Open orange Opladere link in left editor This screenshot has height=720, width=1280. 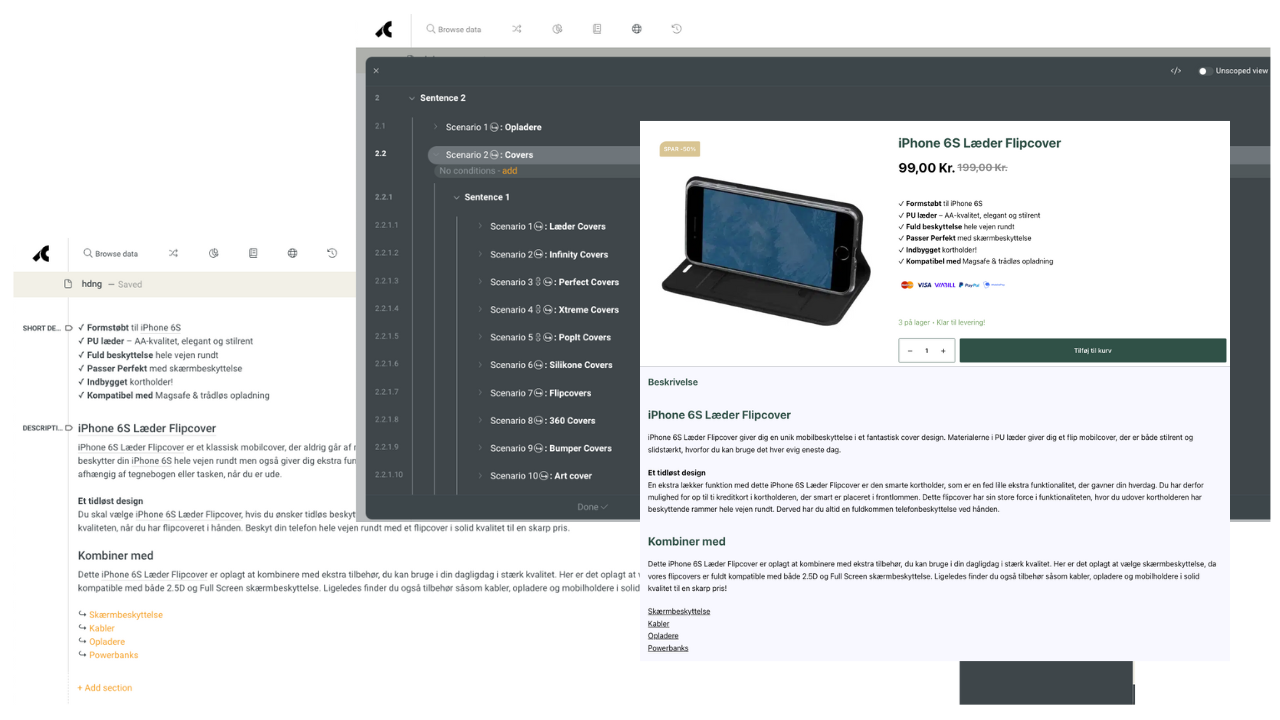click(x=107, y=642)
